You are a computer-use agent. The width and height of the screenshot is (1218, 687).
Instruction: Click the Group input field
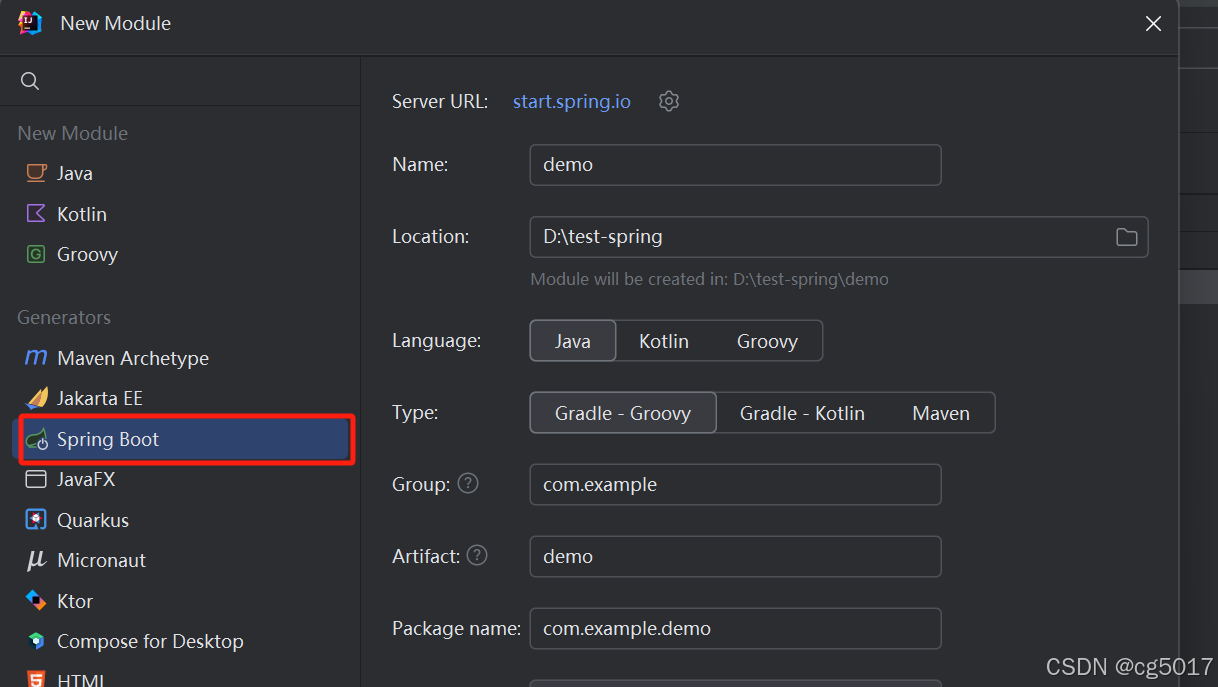coord(735,484)
